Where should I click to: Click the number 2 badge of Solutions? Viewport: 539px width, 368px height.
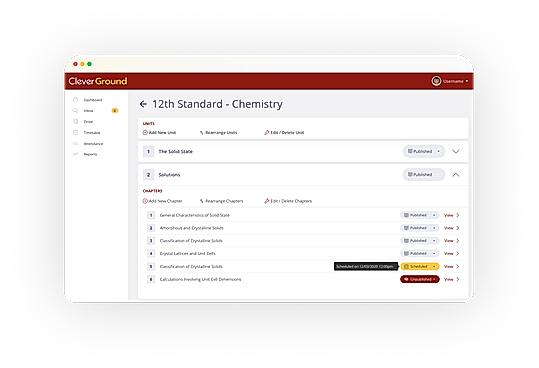tap(148, 175)
